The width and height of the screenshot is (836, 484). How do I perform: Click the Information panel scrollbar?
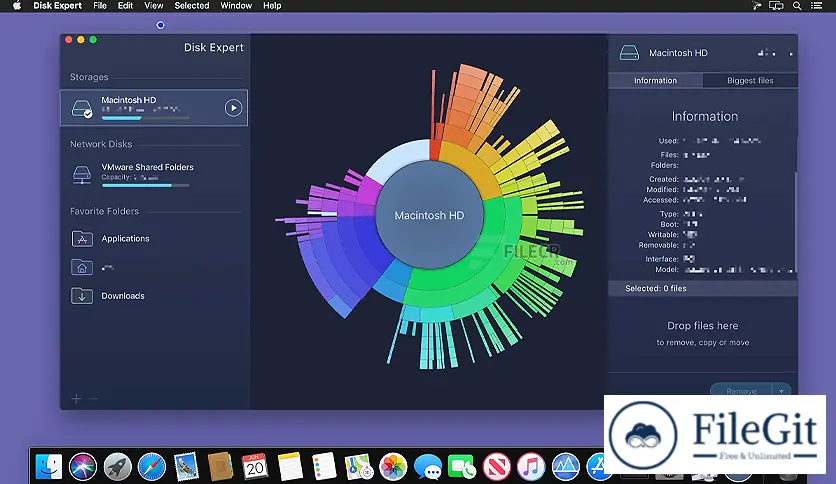(795, 221)
